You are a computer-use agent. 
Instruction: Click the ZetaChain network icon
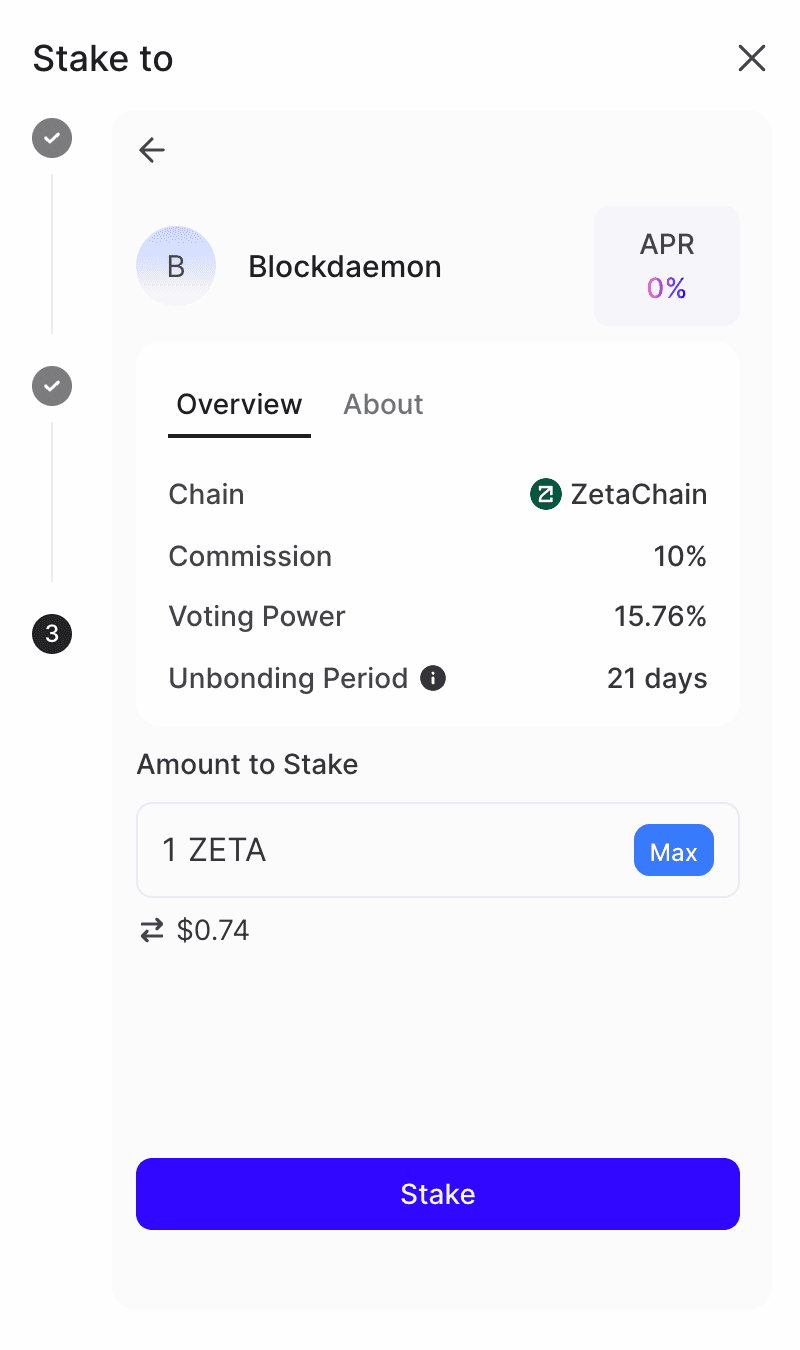pos(544,494)
